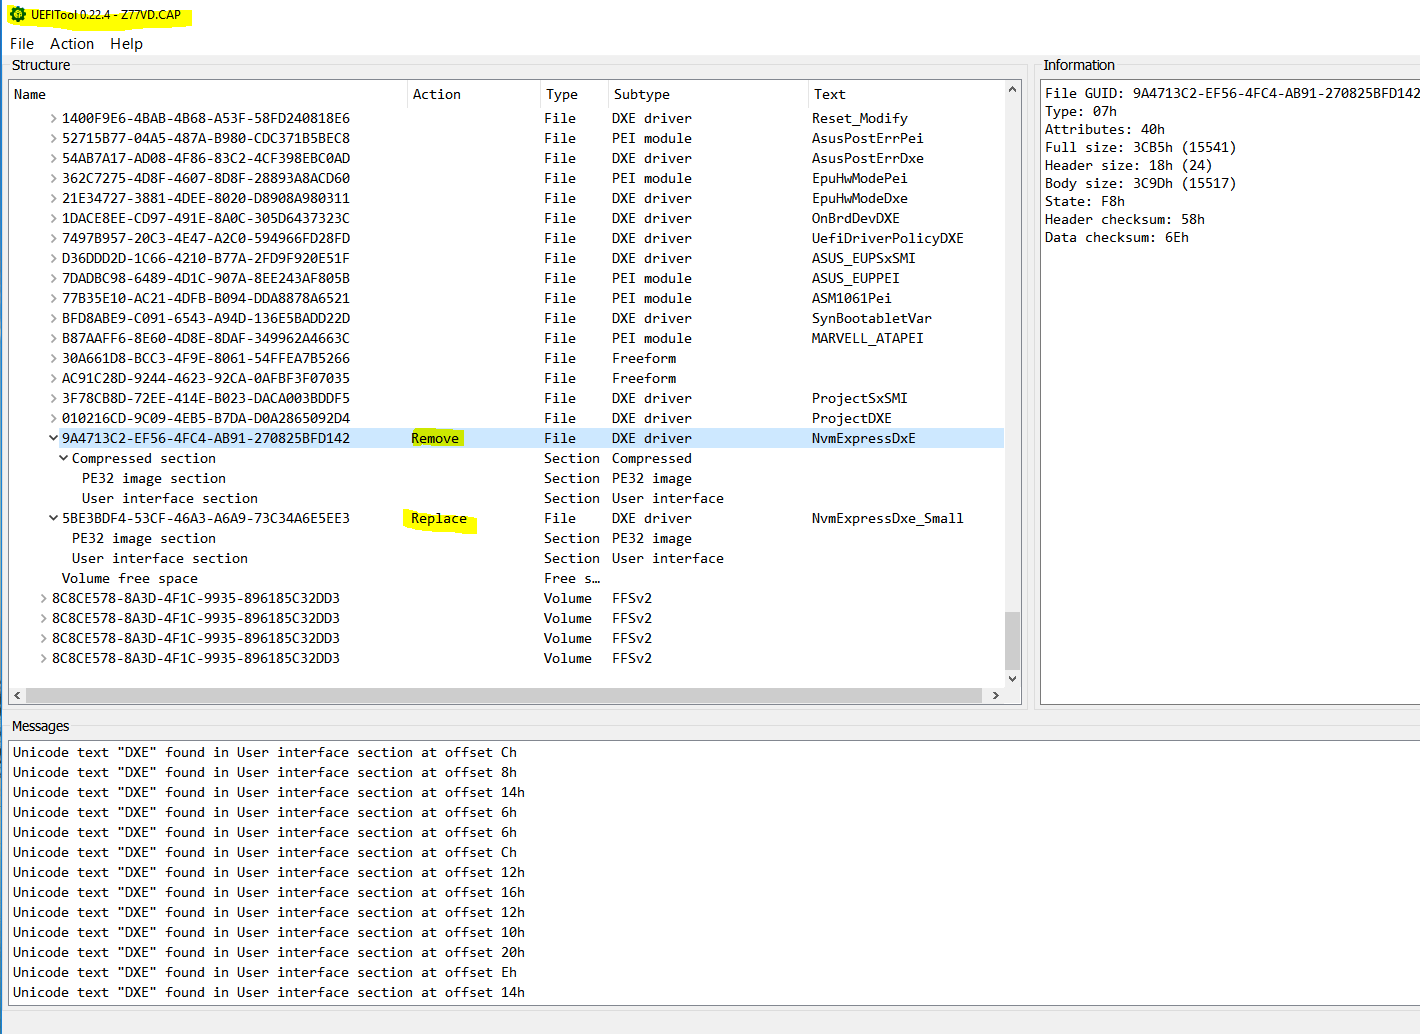The width and height of the screenshot is (1420, 1034).
Task: Select the message with offset 10h
Action: [269, 932]
